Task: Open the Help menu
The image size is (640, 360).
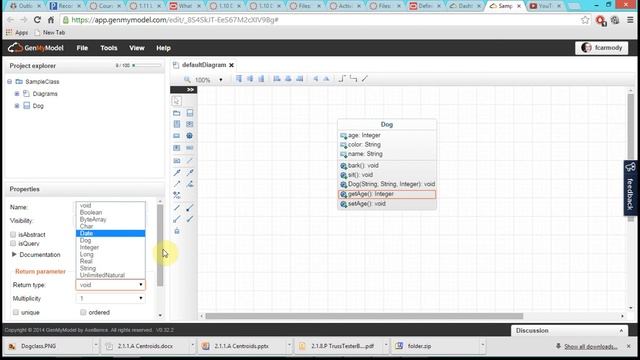Action: pyautogui.click(x=163, y=48)
